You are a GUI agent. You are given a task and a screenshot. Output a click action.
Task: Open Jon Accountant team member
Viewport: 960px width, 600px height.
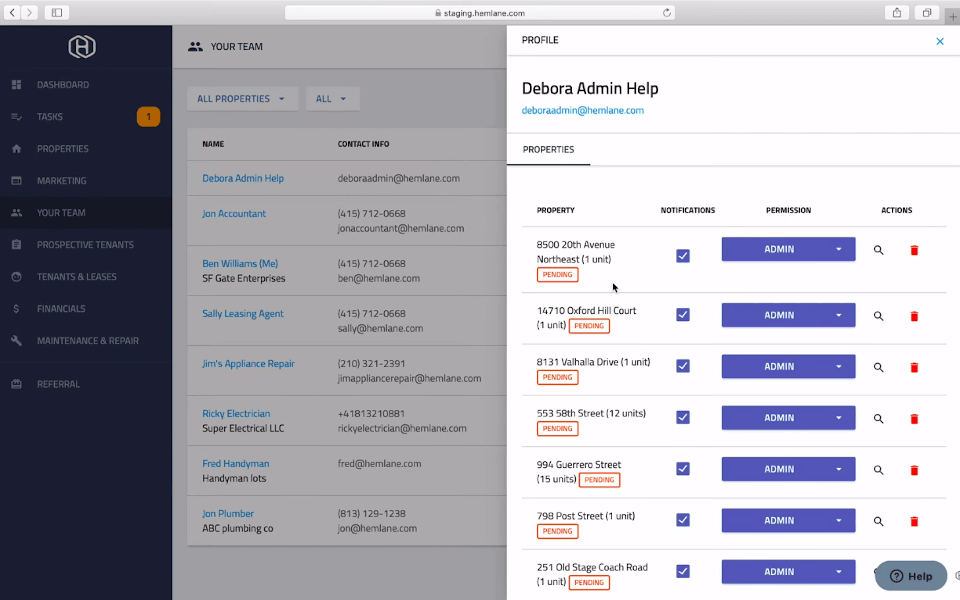234,214
